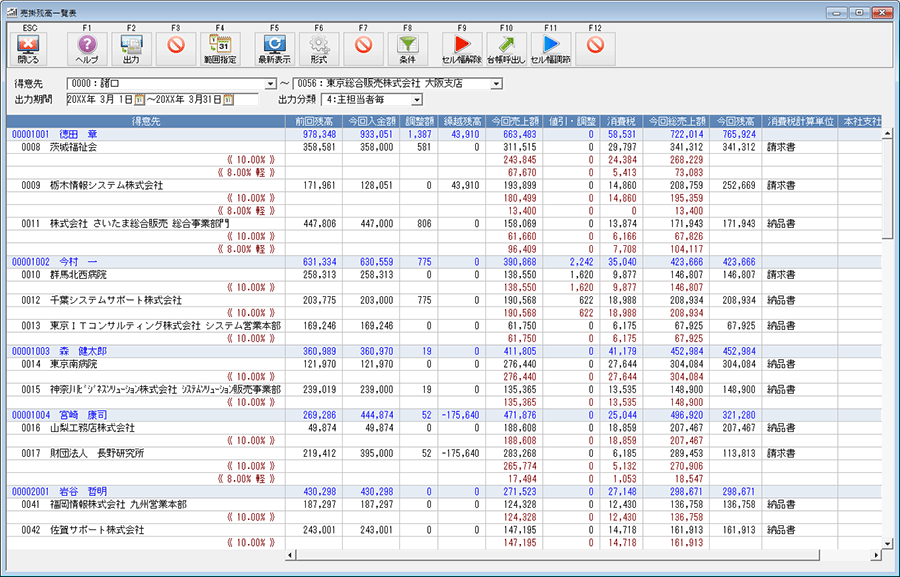The height and width of the screenshot is (577, 900).
Task: Open 範囲指定 calendar icon in toolbar
Action: 220,49
